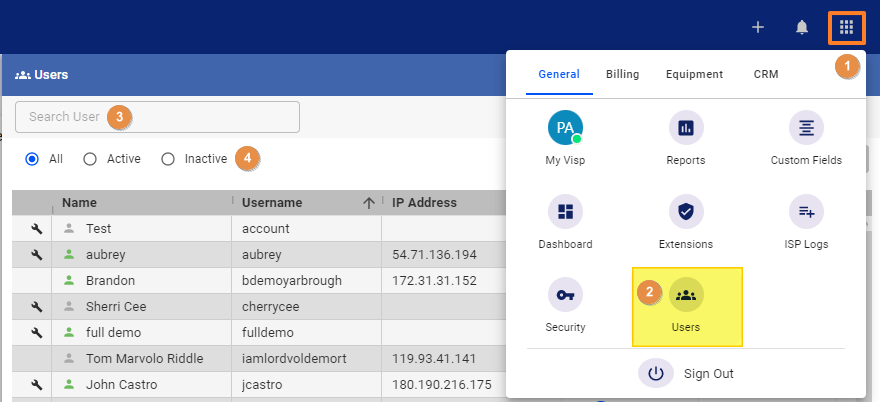Open Reports from the menu
This screenshot has width=880, height=402.
point(686,127)
